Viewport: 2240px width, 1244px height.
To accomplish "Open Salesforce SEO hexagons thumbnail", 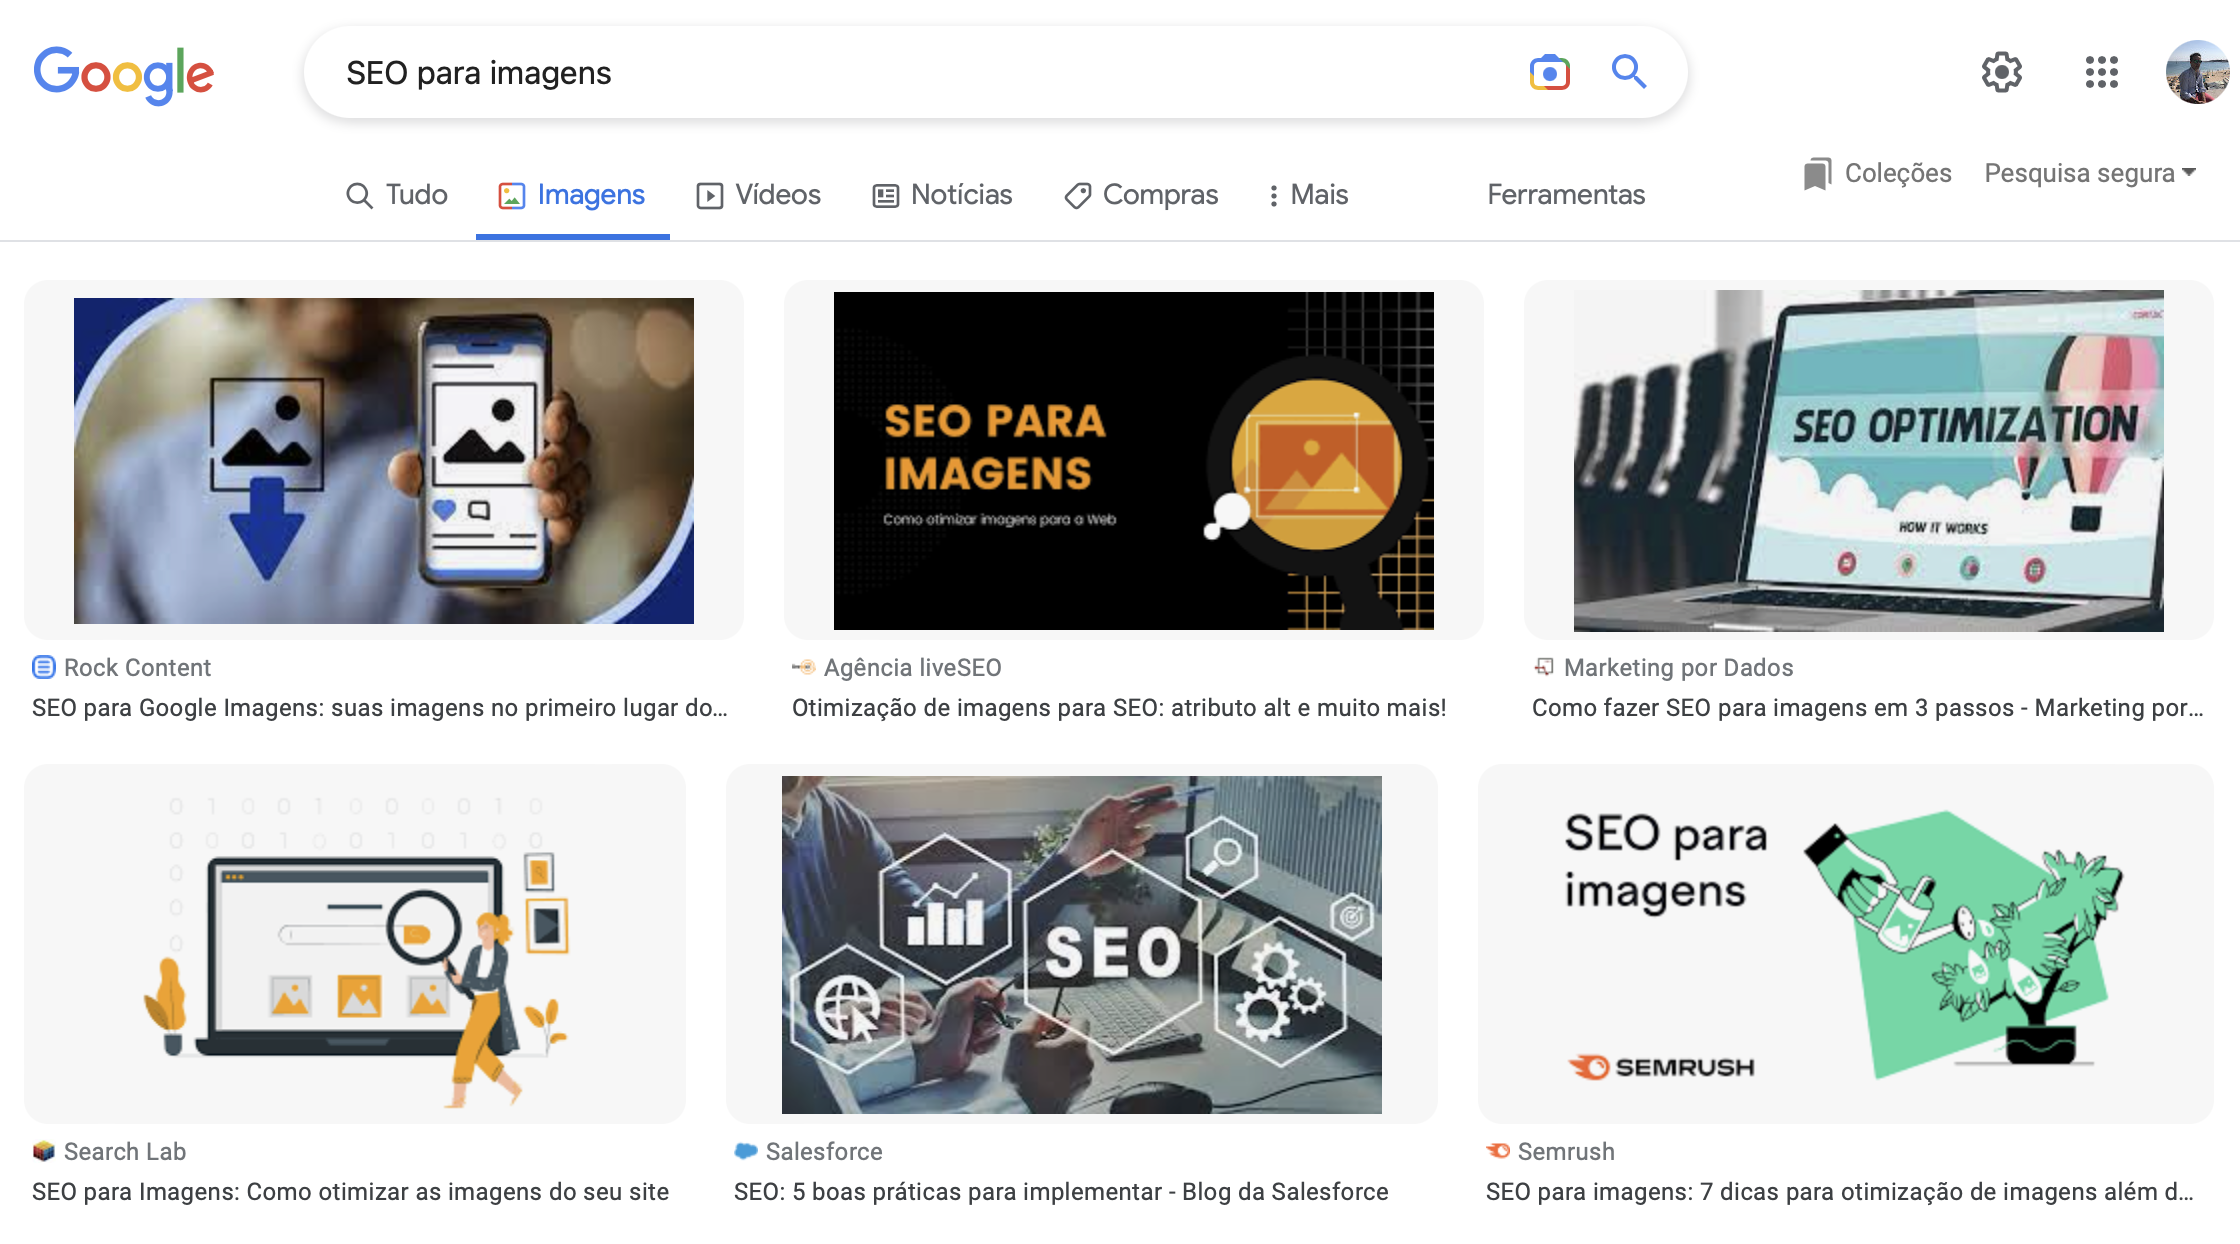I will 1082,944.
